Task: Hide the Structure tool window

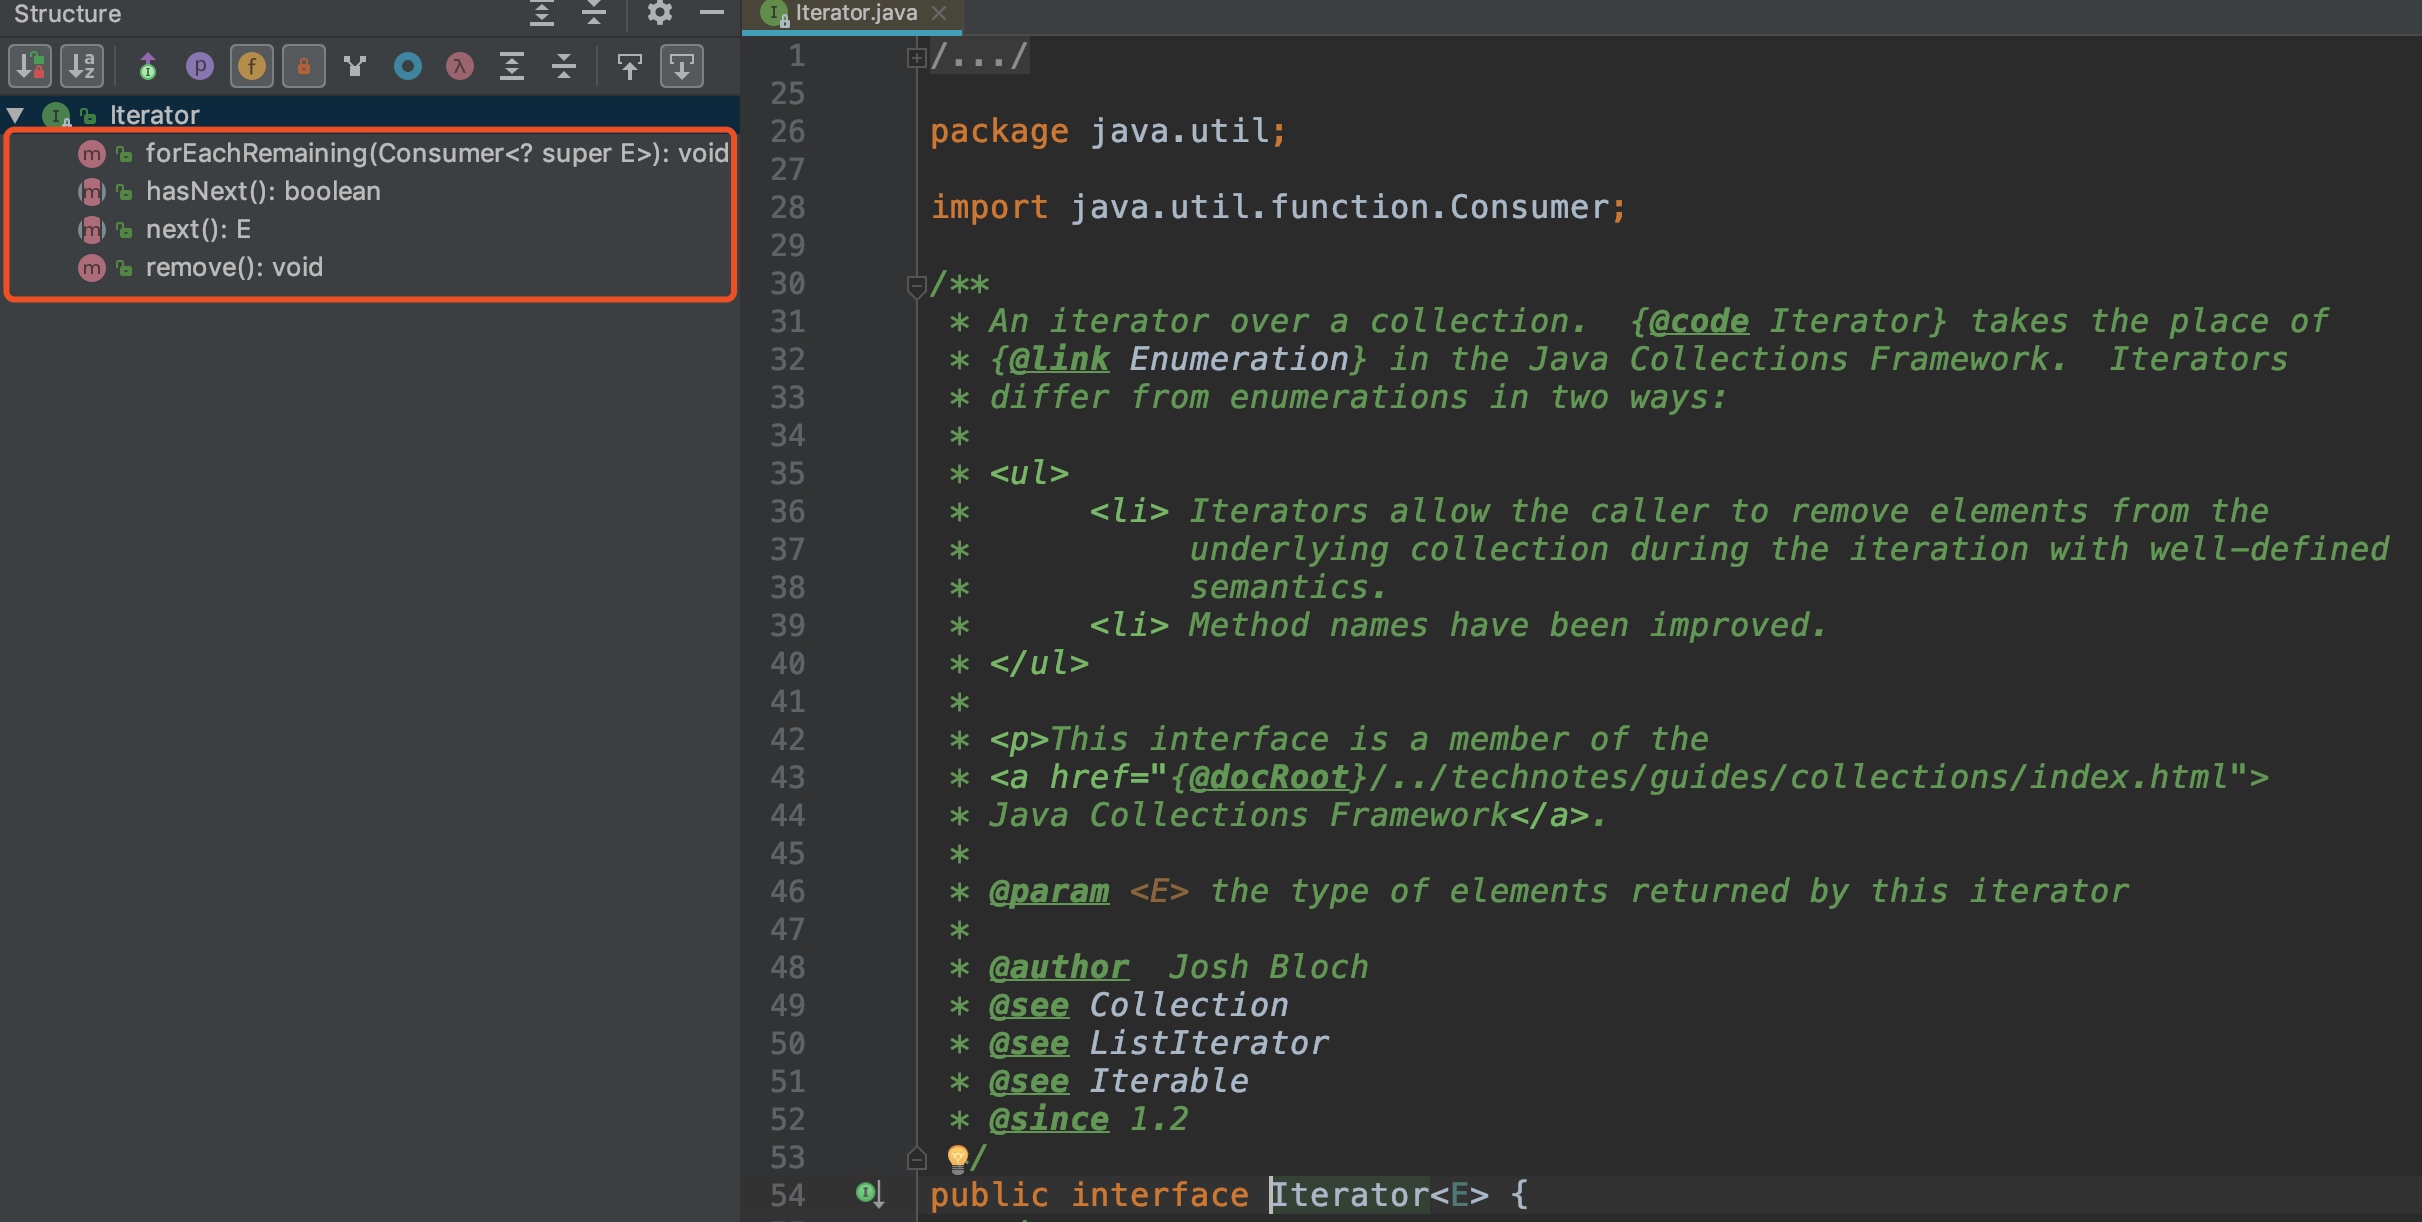Action: tap(712, 13)
